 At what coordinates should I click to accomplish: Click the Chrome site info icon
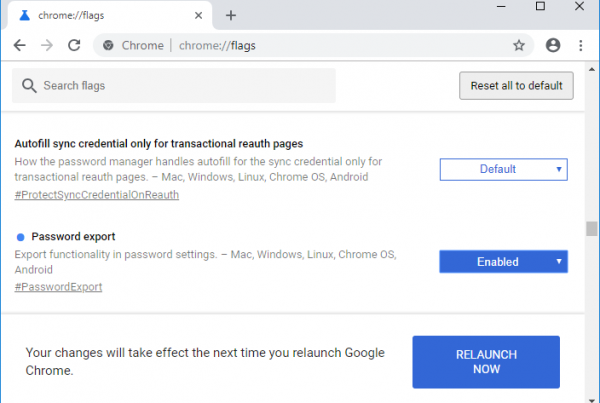pyautogui.click(x=108, y=46)
